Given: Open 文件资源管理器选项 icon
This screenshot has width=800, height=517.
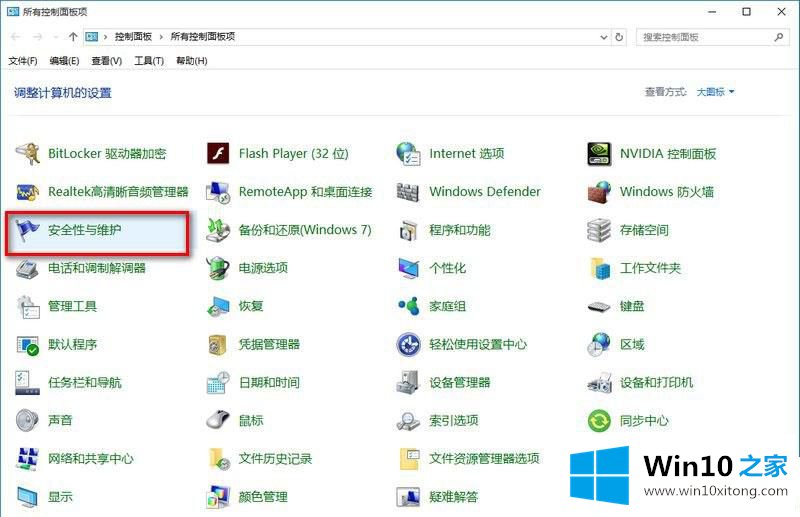Looking at the screenshot, I should click(408, 459).
